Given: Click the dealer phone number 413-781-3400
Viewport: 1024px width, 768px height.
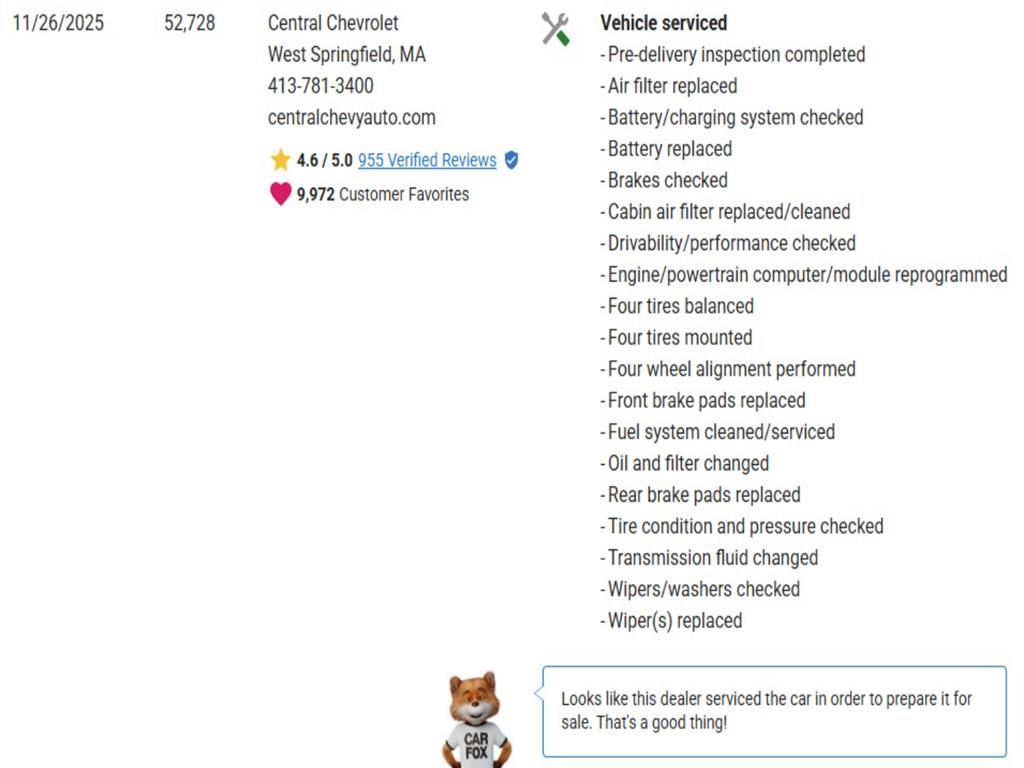Looking at the screenshot, I should [320, 86].
